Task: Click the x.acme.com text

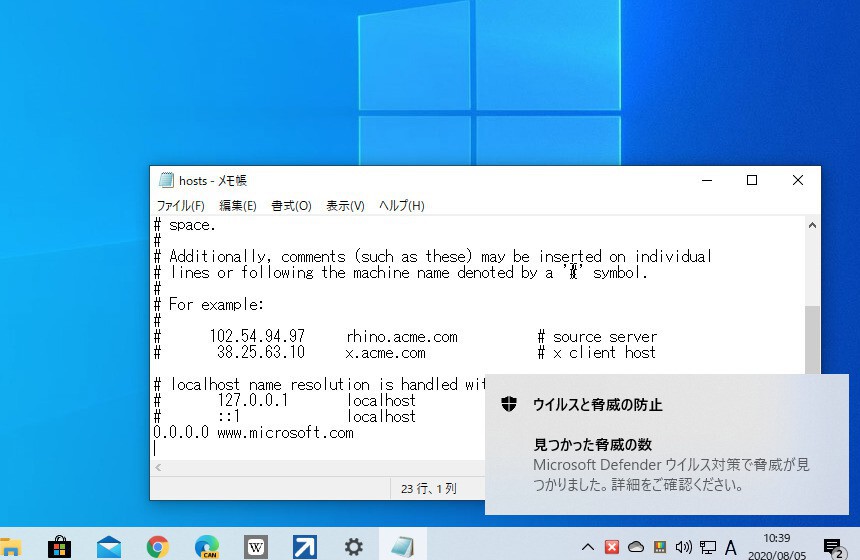Action: click(386, 353)
